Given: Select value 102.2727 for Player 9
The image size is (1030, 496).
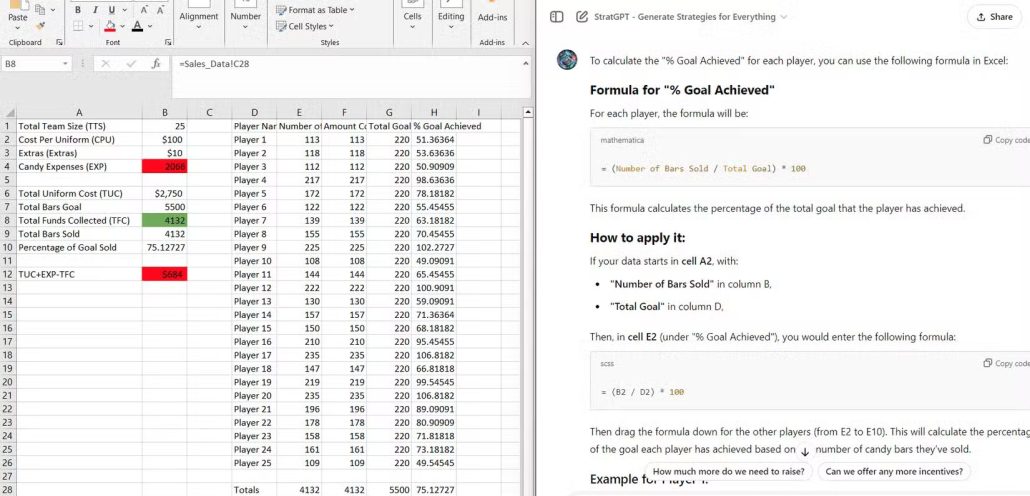Looking at the screenshot, I should [x=434, y=248].
